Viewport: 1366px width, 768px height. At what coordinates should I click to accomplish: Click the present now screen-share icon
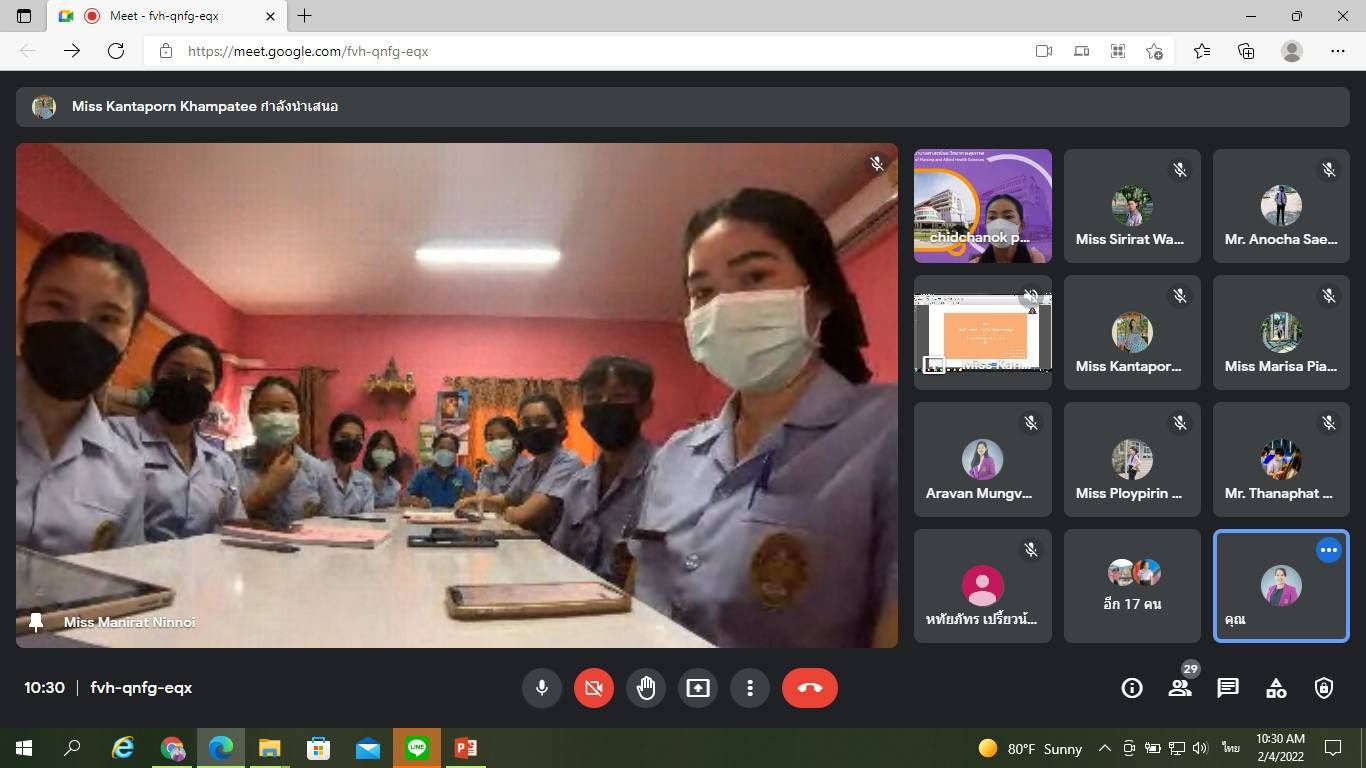coord(698,688)
